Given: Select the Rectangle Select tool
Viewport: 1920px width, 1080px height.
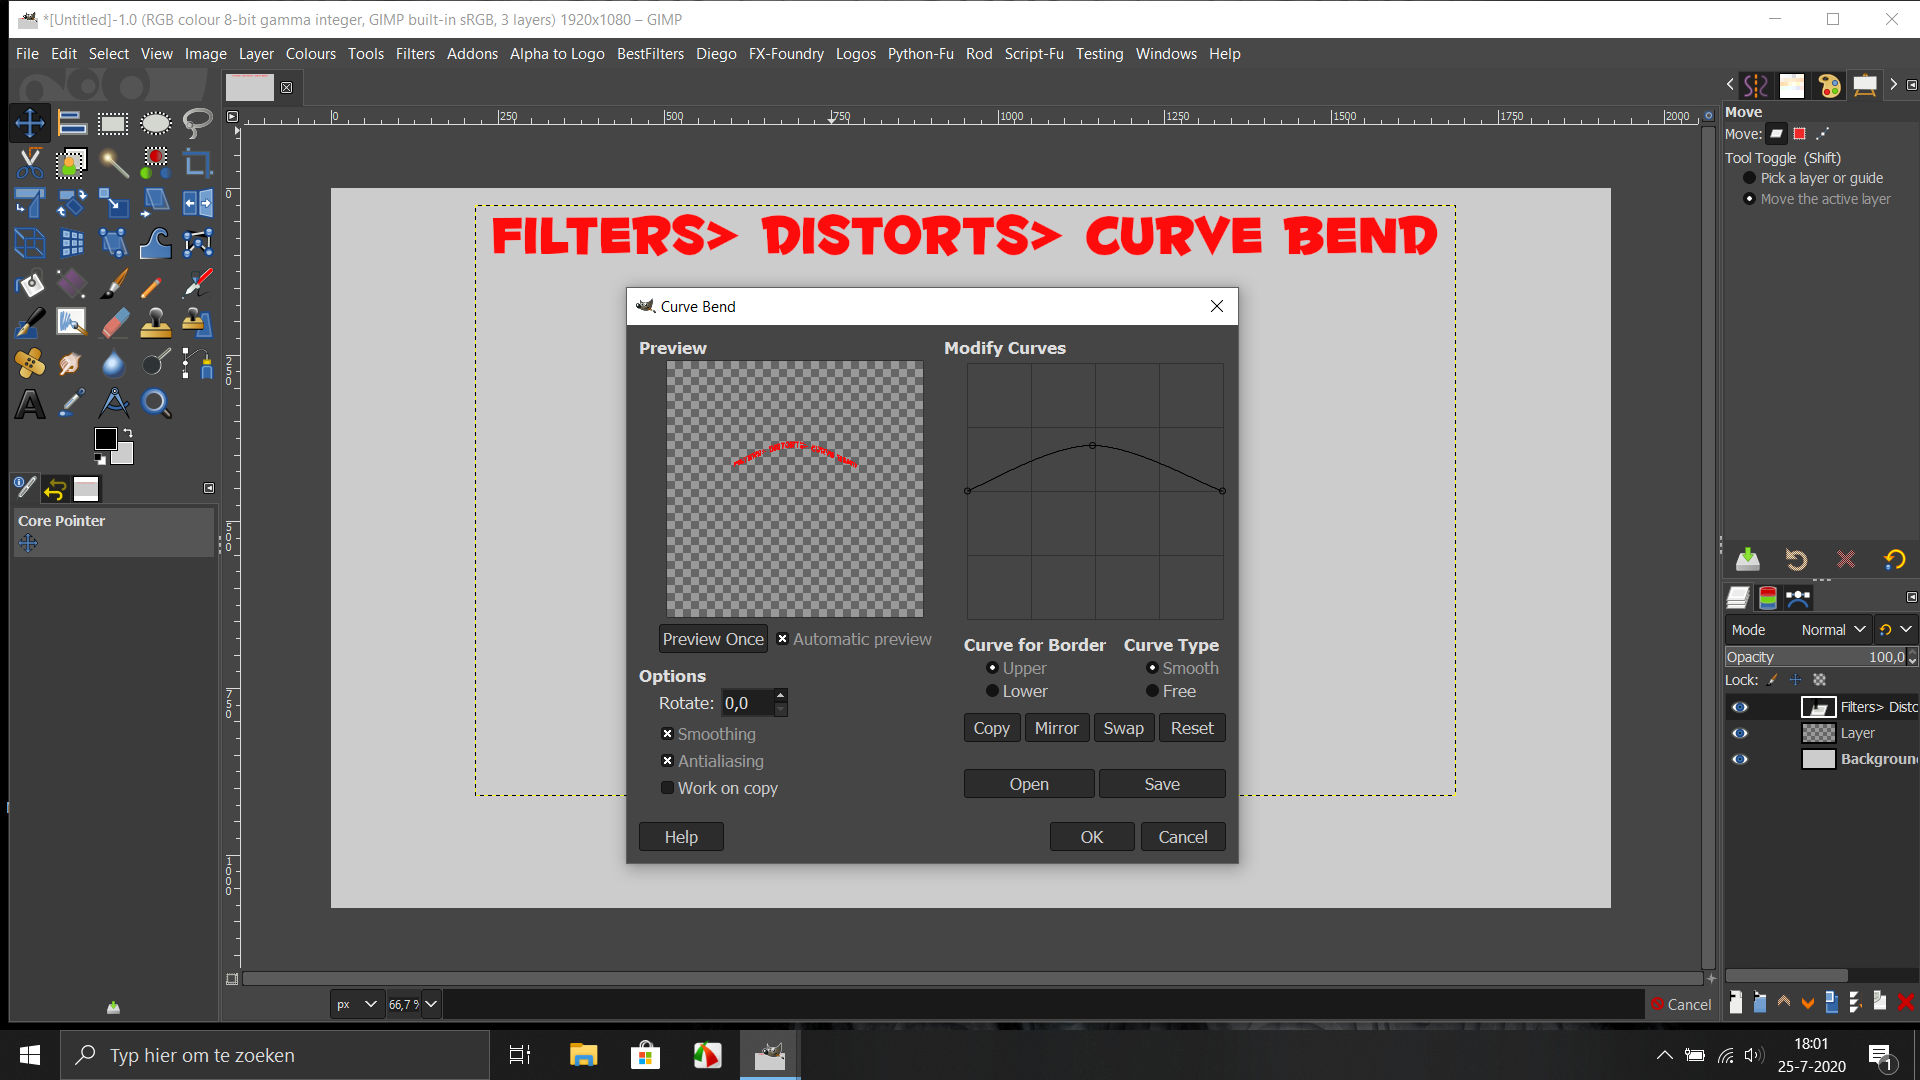Looking at the screenshot, I should (x=113, y=123).
